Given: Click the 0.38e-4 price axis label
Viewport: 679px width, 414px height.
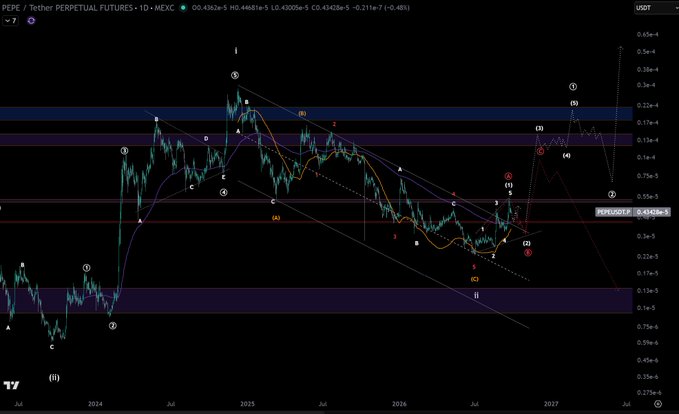Looking at the screenshot, I should click(647, 69).
